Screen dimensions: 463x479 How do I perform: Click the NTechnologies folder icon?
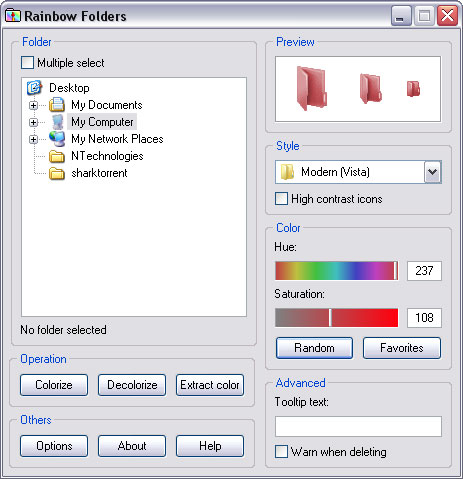point(57,156)
